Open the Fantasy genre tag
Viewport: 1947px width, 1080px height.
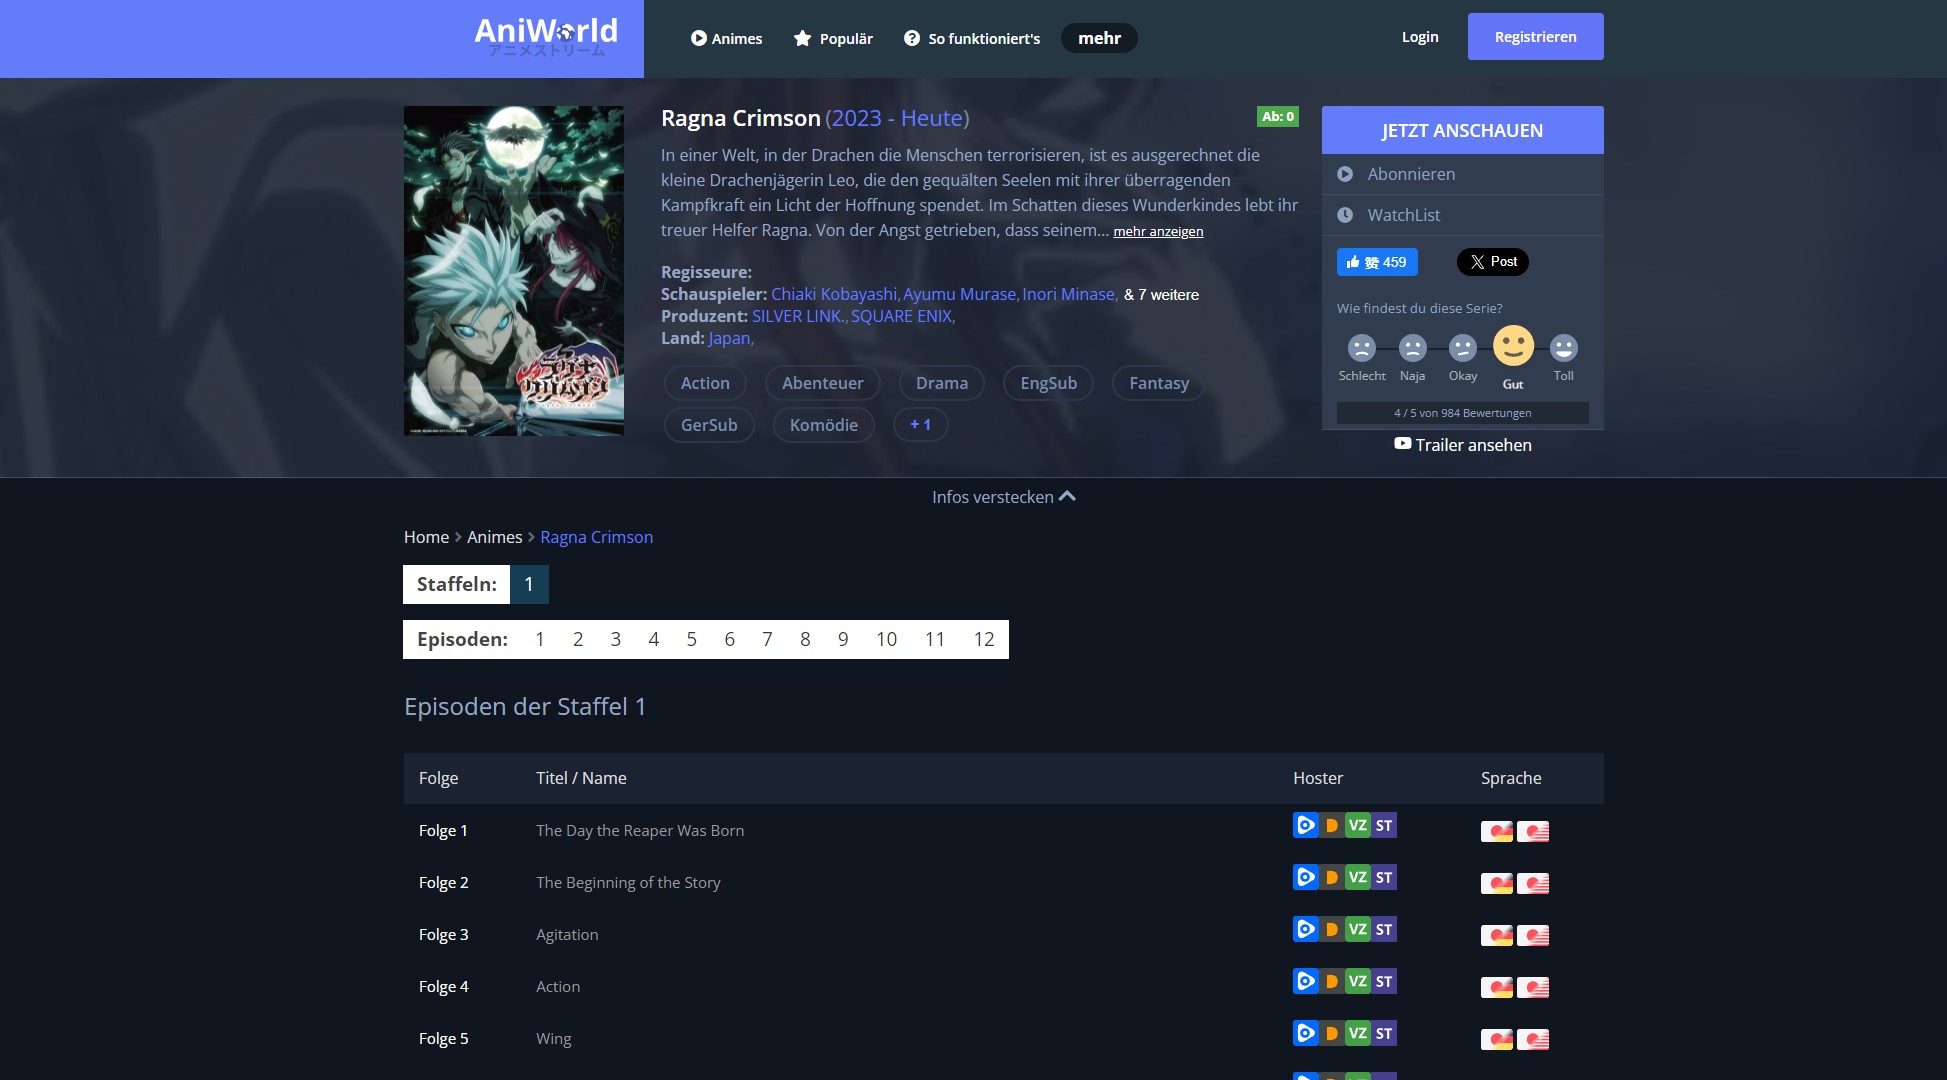click(1158, 383)
